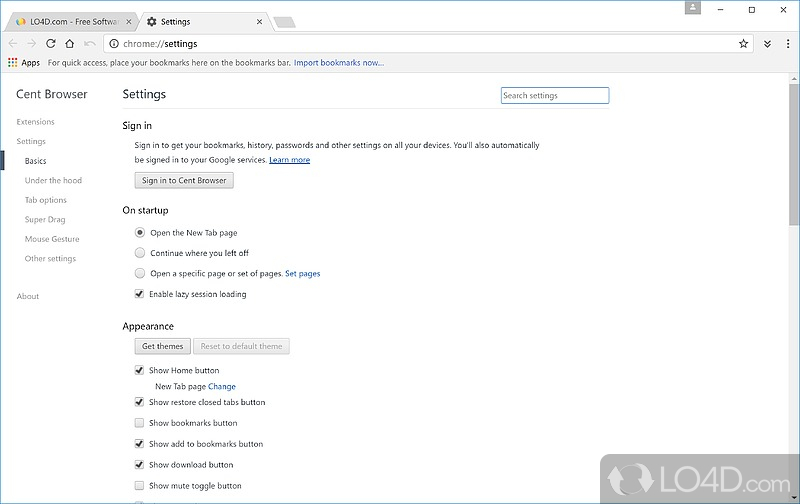
Task: Select Basics in the sidebar
Action: 36,161
